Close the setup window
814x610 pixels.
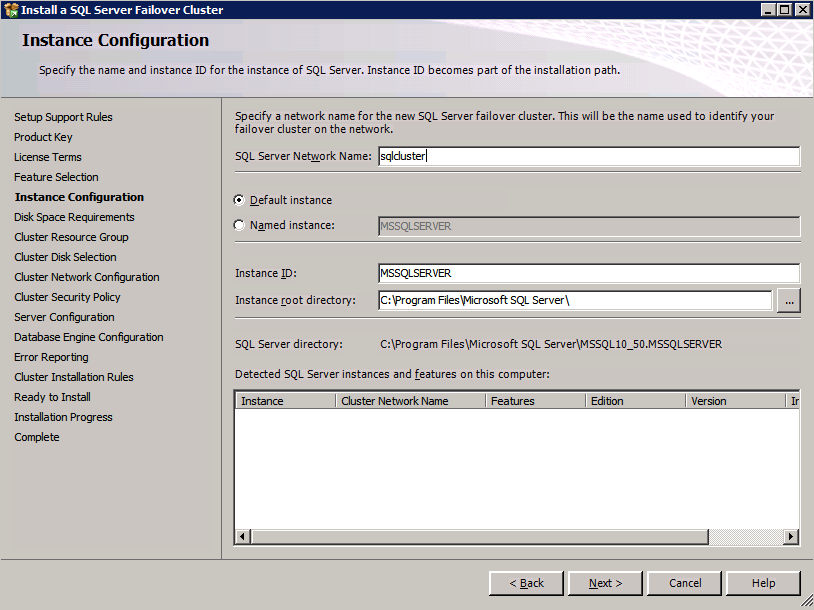point(802,10)
